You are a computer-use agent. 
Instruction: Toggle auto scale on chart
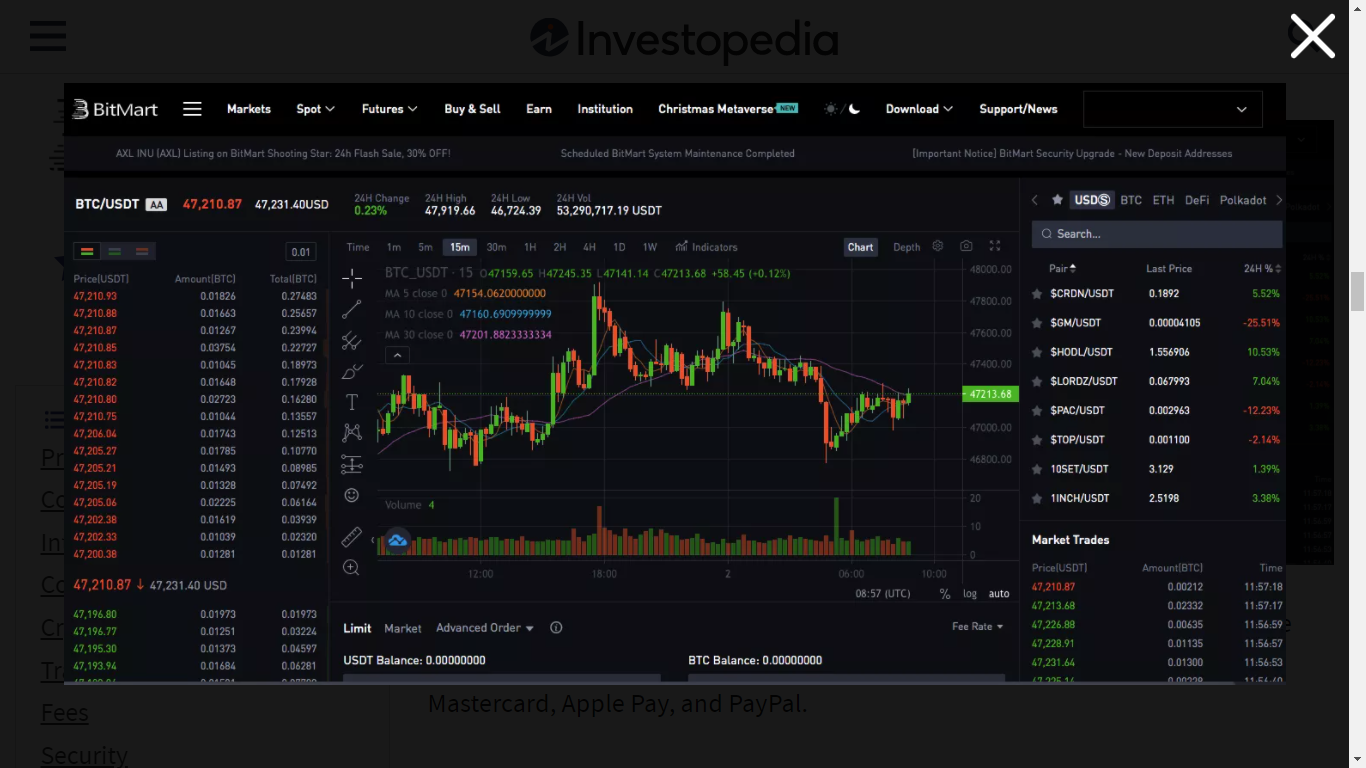(999, 594)
